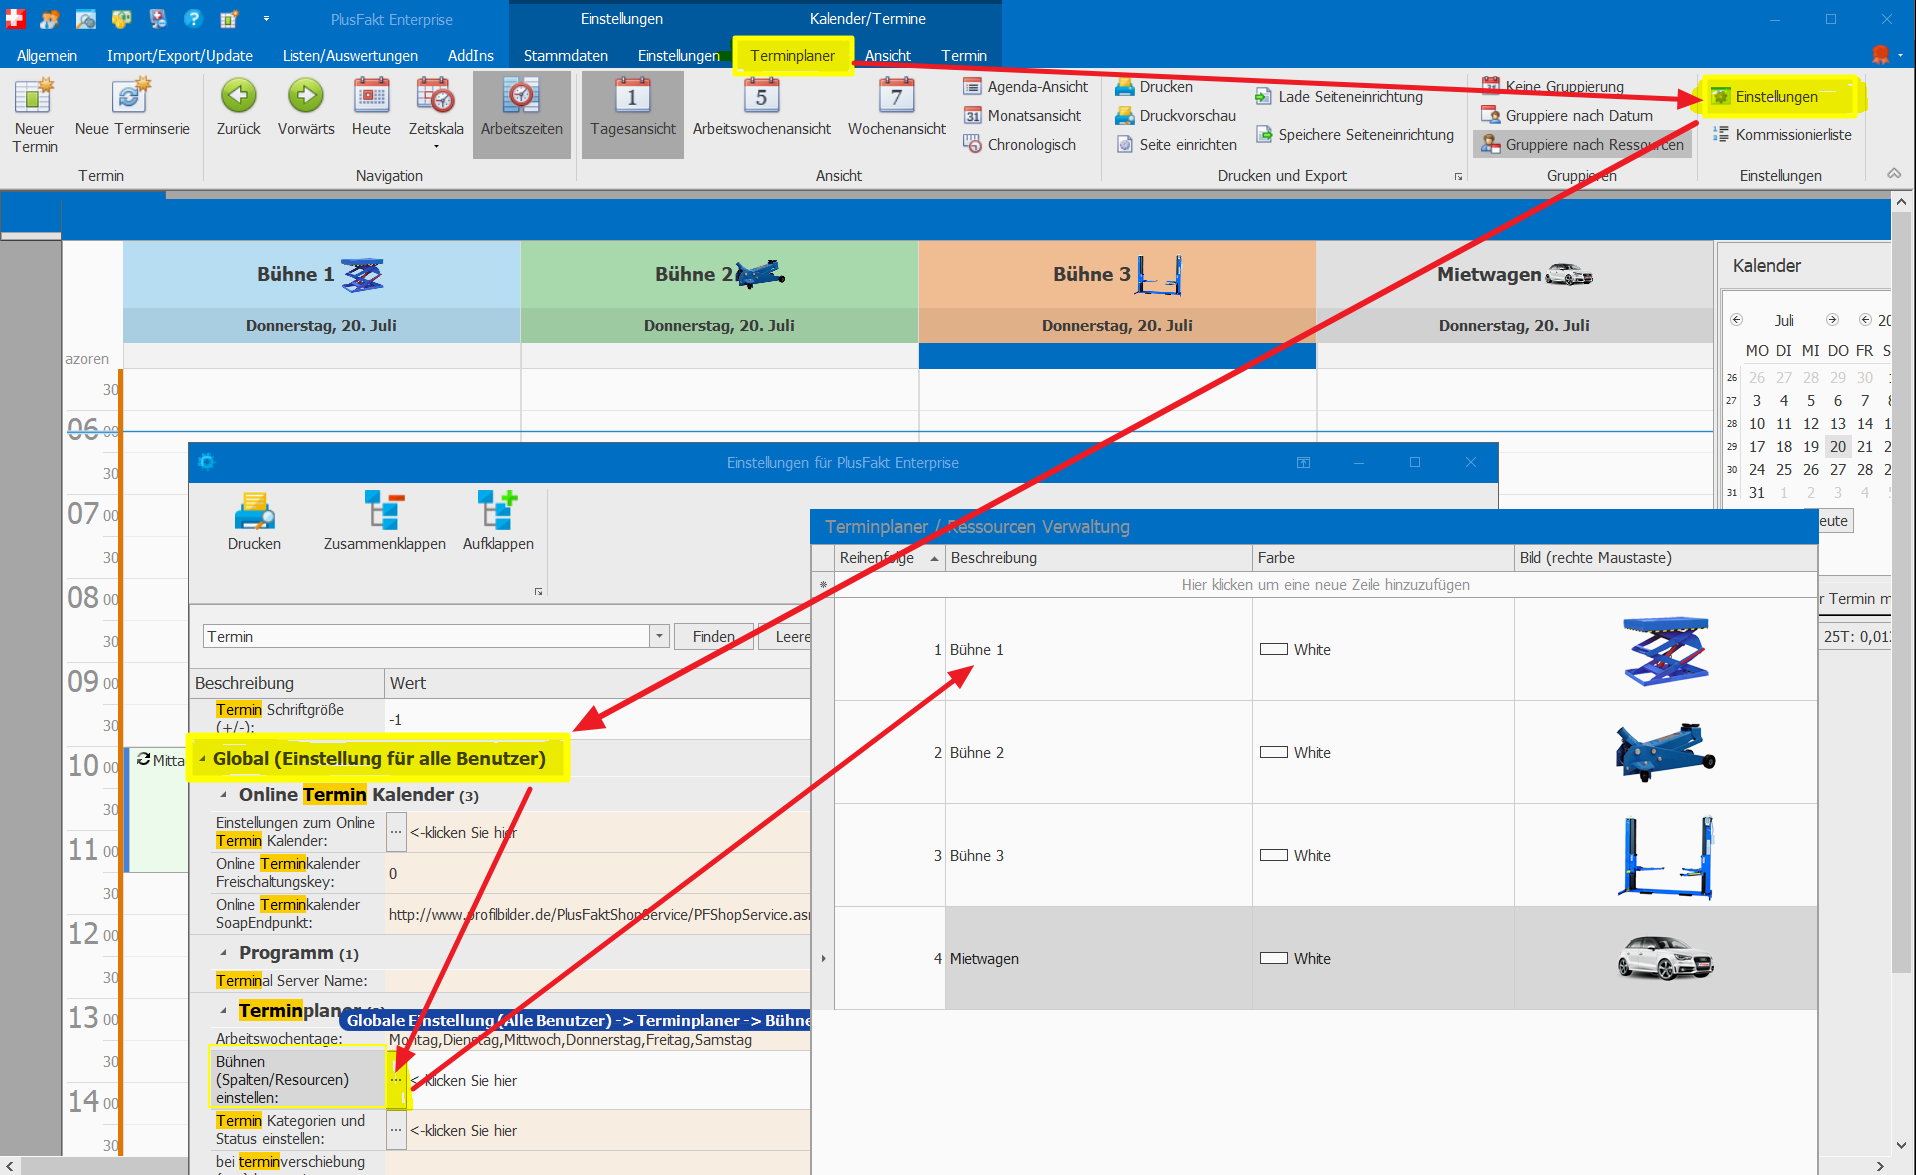Click ellipsis for Termin Kategorien und Status

396,1130
